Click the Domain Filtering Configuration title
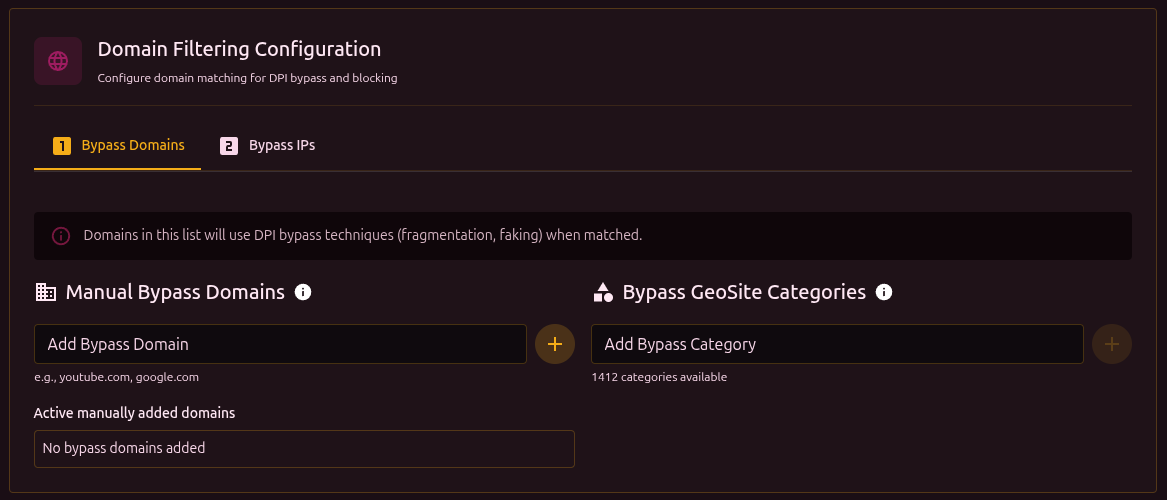Image resolution: width=1167 pixels, height=500 pixels. [x=239, y=49]
